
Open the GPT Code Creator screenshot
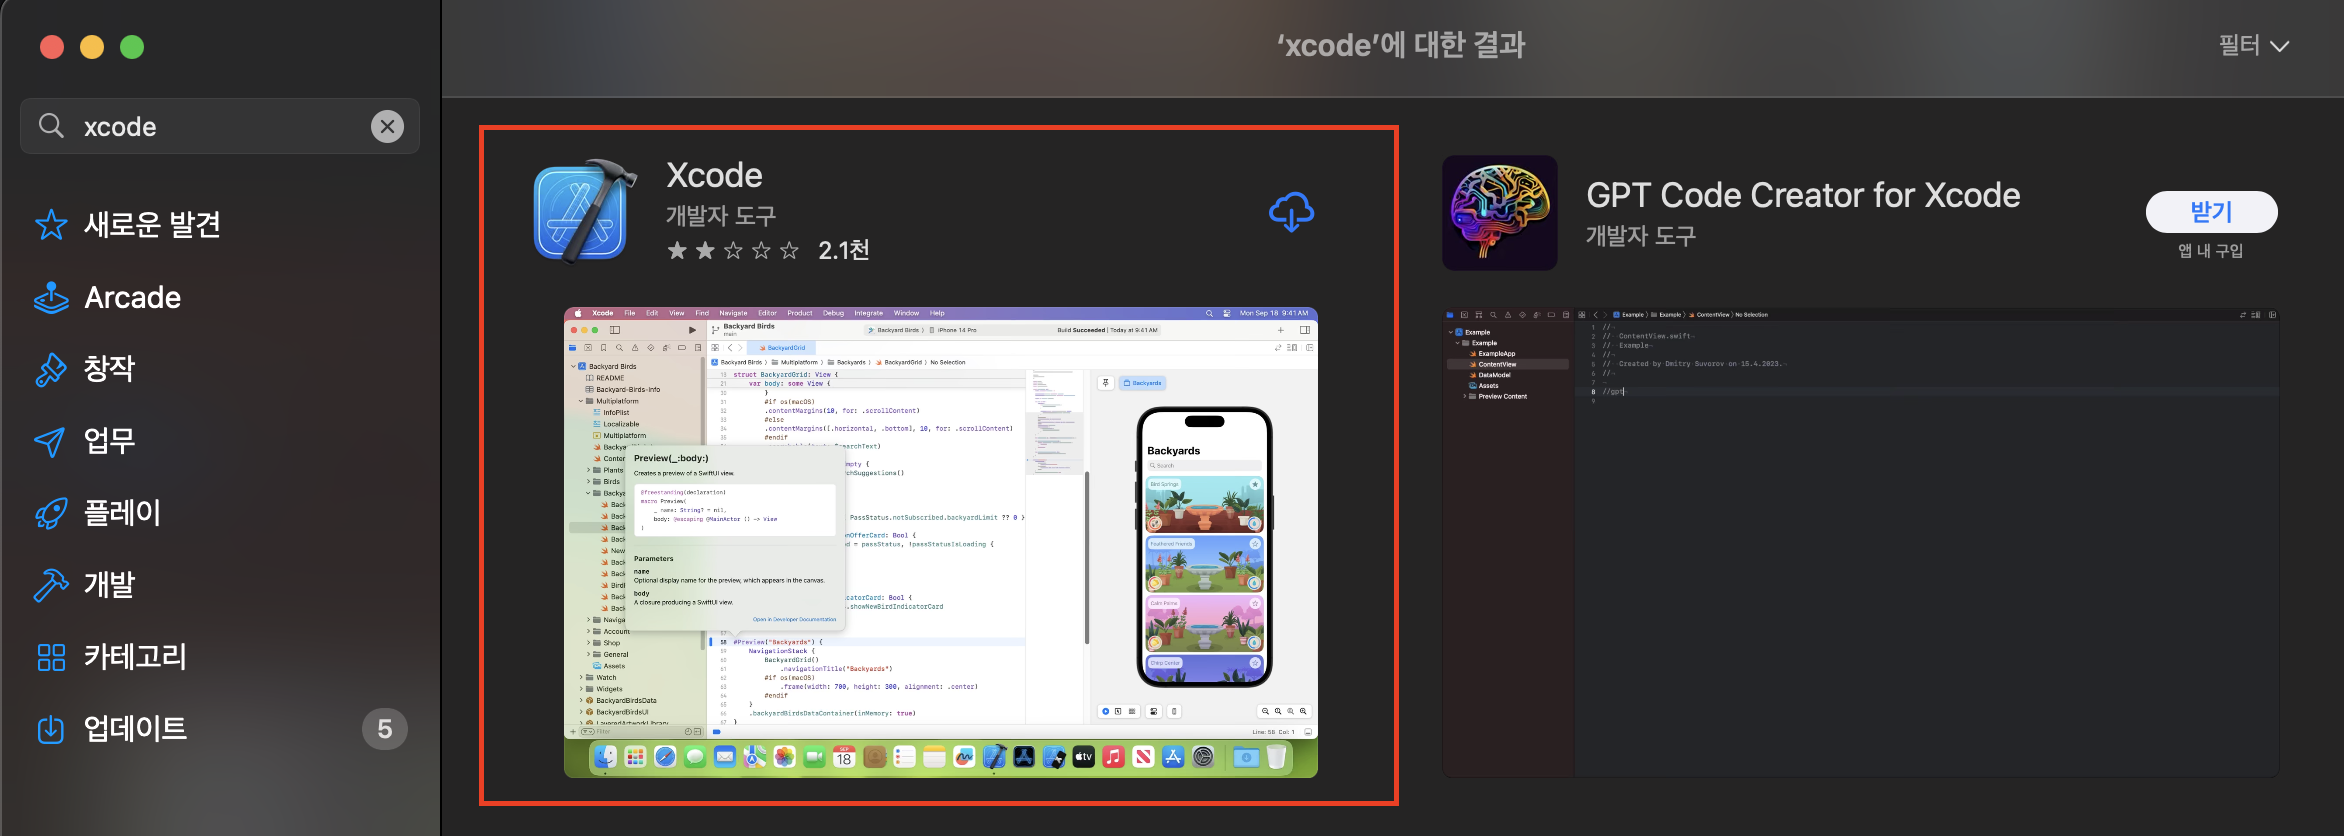coord(1861,542)
